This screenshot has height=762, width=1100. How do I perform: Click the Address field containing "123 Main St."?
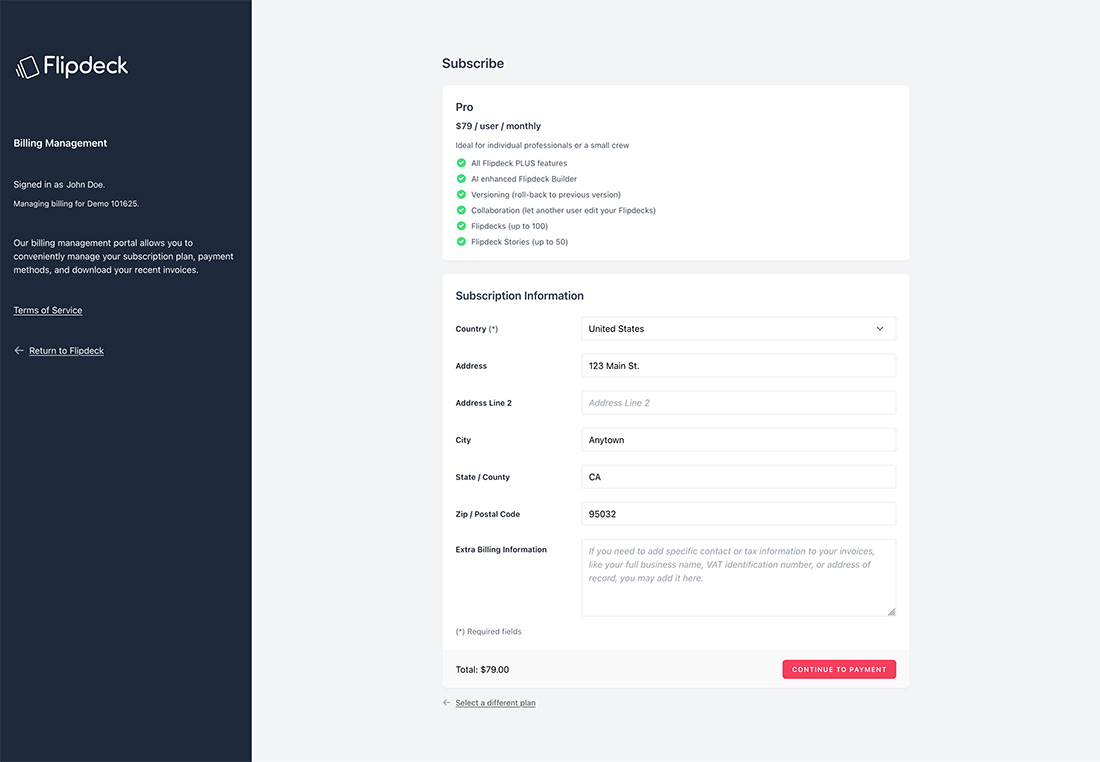(738, 365)
